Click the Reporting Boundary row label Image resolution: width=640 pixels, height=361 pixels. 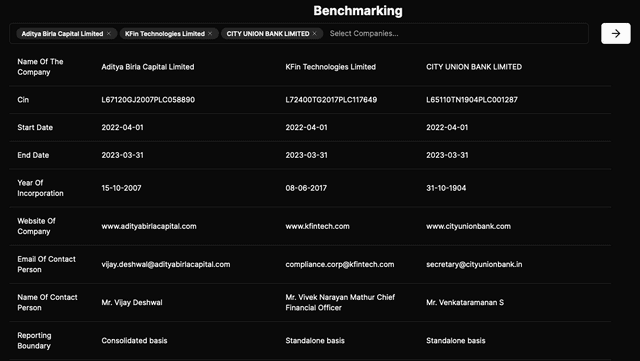(x=34, y=341)
